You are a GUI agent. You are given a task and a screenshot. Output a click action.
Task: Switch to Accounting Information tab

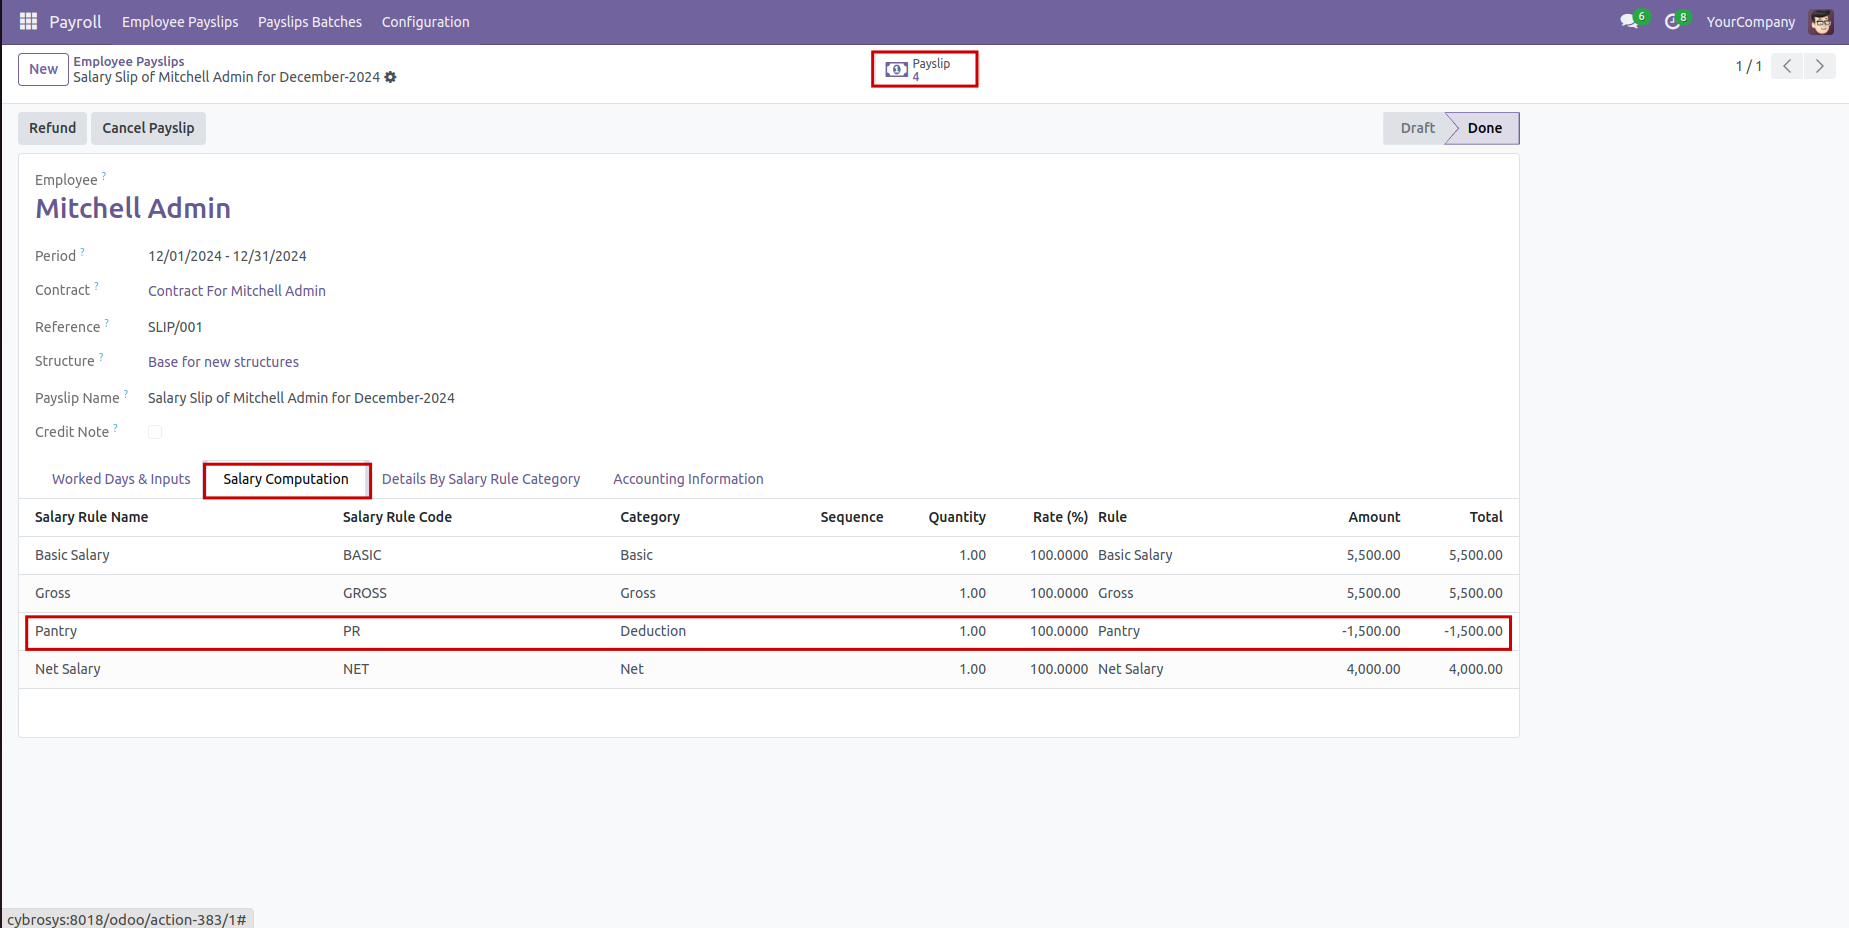[688, 479]
